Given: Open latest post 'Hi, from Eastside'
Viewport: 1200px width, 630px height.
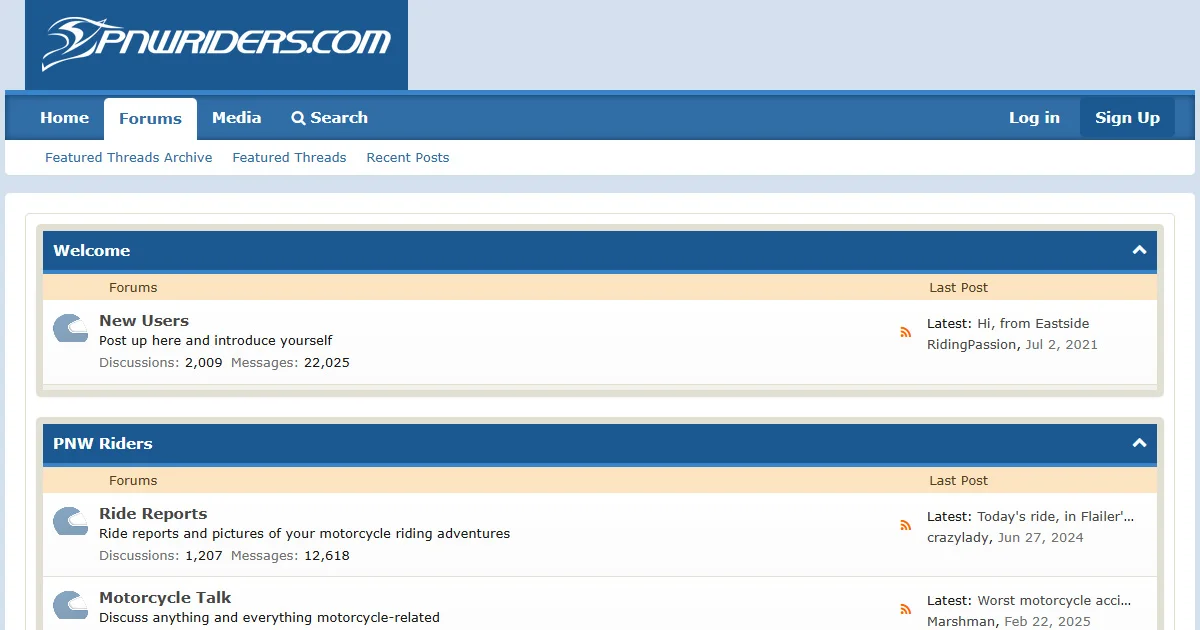Looking at the screenshot, I should coord(1032,324).
